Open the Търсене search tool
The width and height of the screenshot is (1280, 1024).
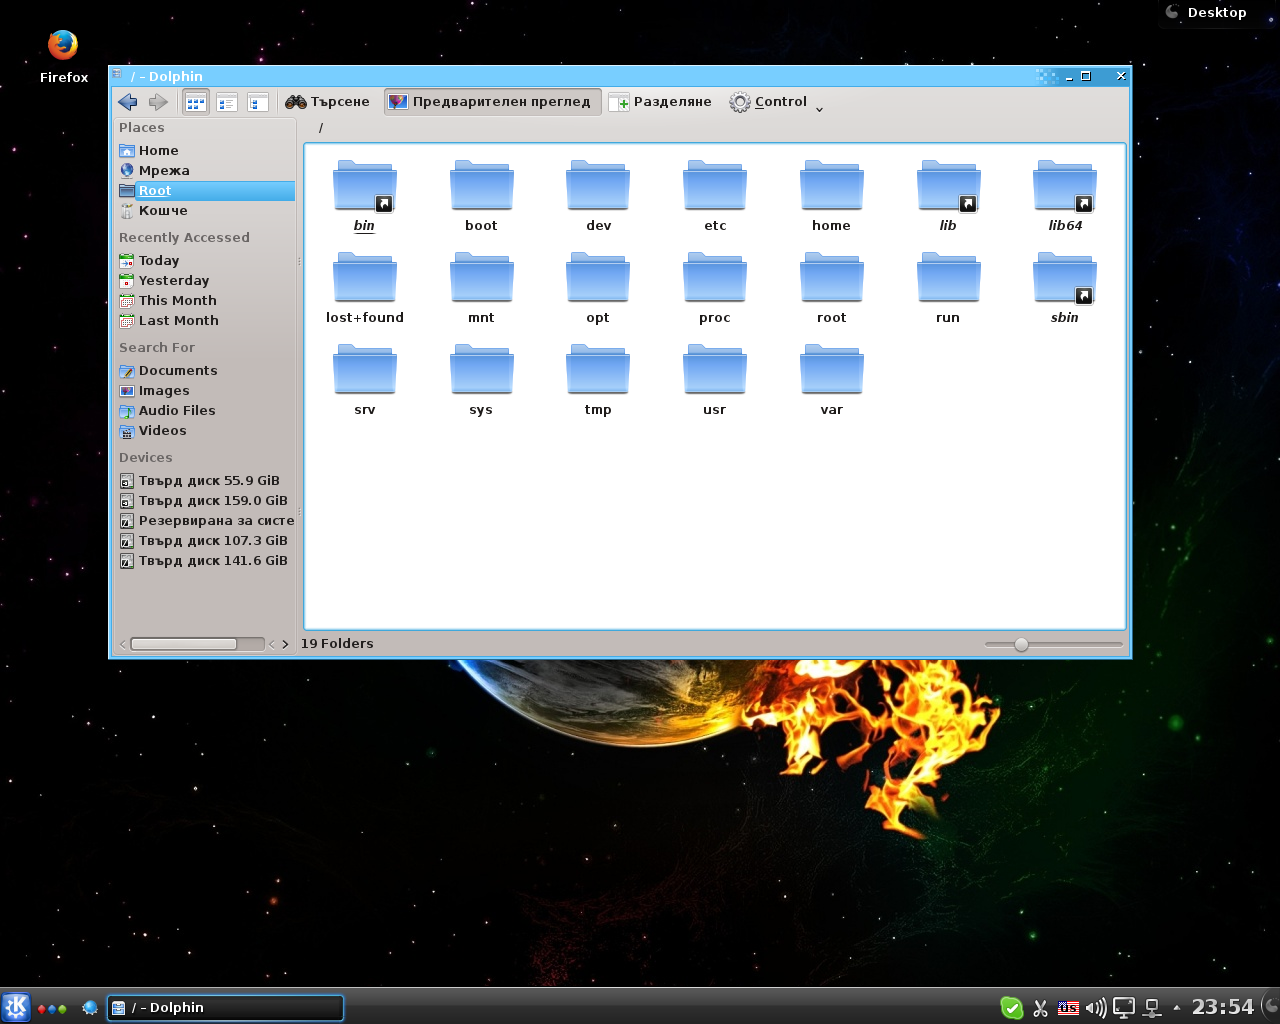(327, 102)
